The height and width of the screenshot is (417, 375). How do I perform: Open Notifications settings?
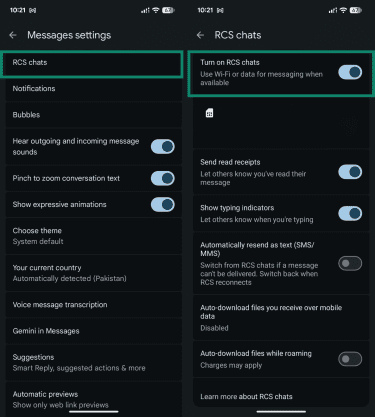pyautogui.click(x=94, y=89)
